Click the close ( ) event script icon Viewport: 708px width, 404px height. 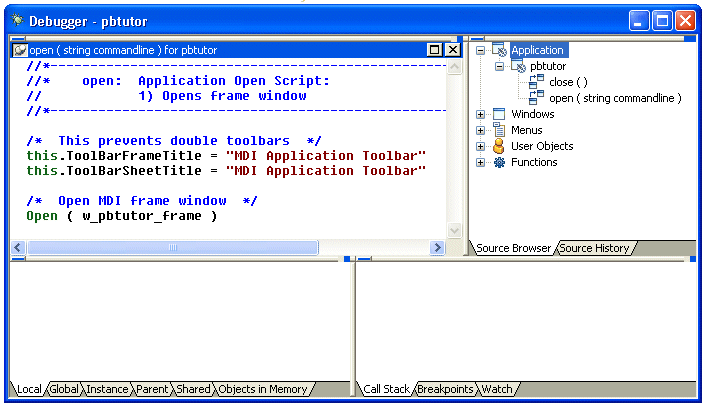coord(536,82)
